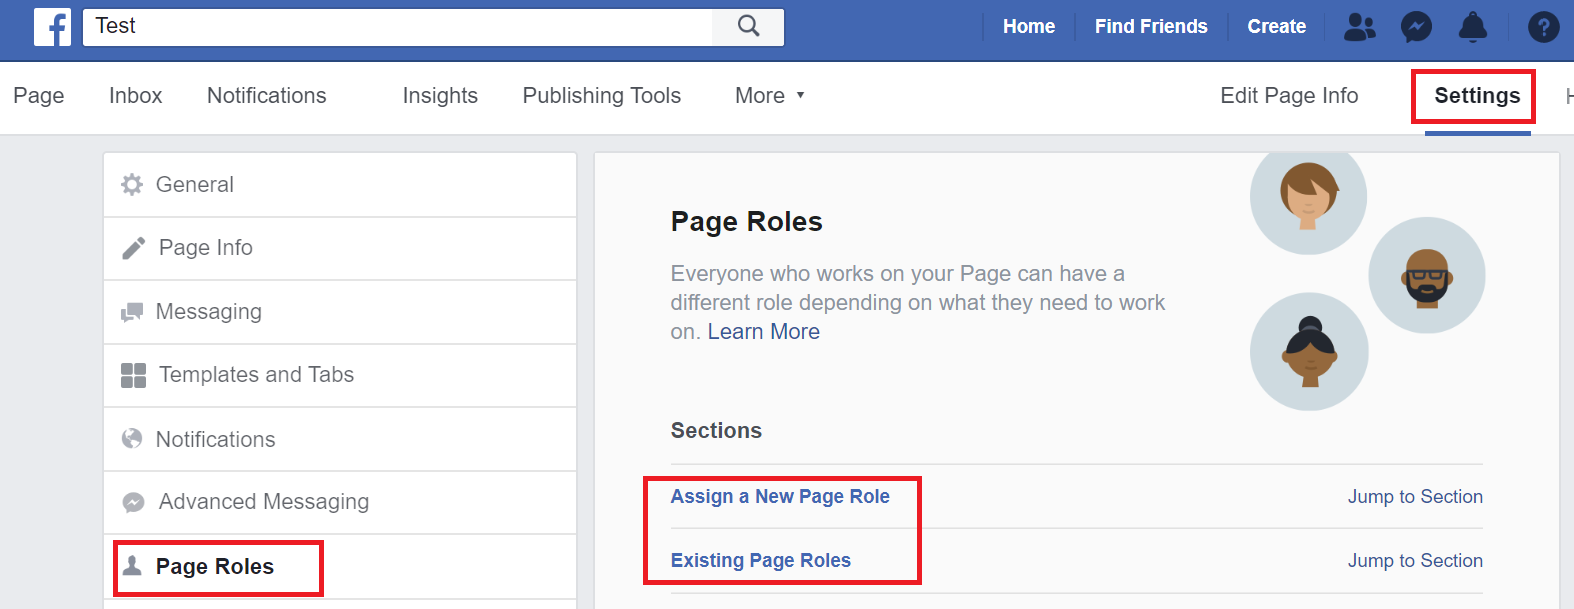Open the help question mark icon
This screenshot has height=609, width=1574.
click(x=1543, y=27)
